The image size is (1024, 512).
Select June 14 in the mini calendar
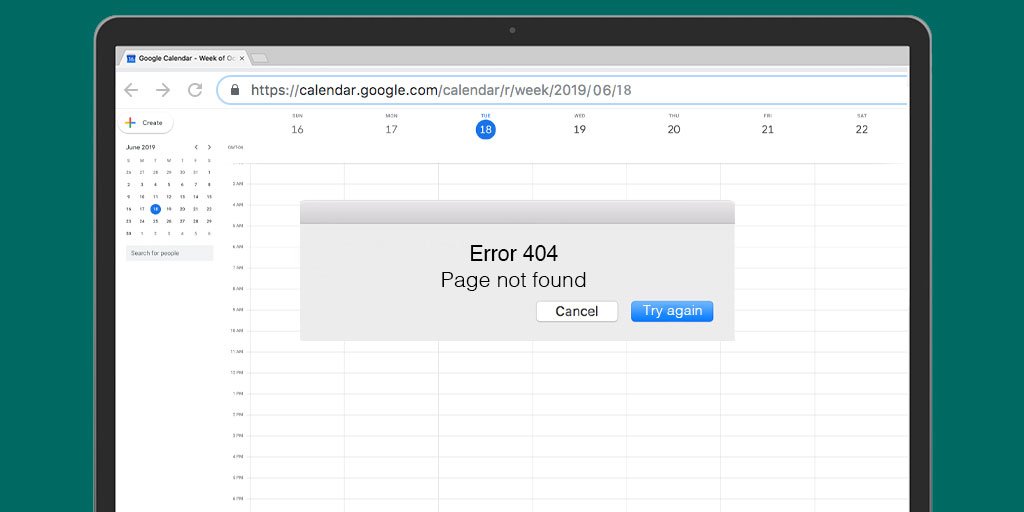tap(195, 197)
